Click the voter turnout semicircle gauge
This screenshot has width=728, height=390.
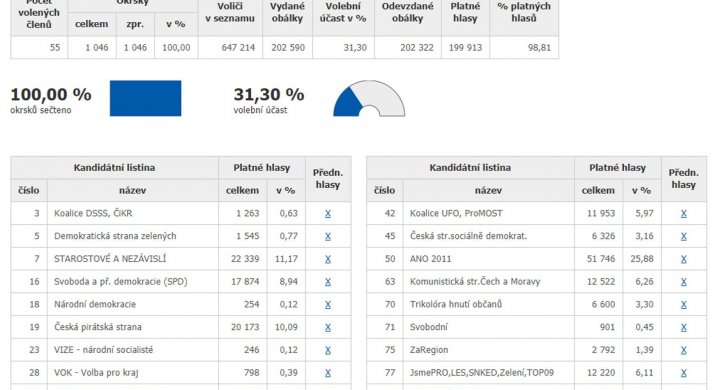click(x=369, y=98)
